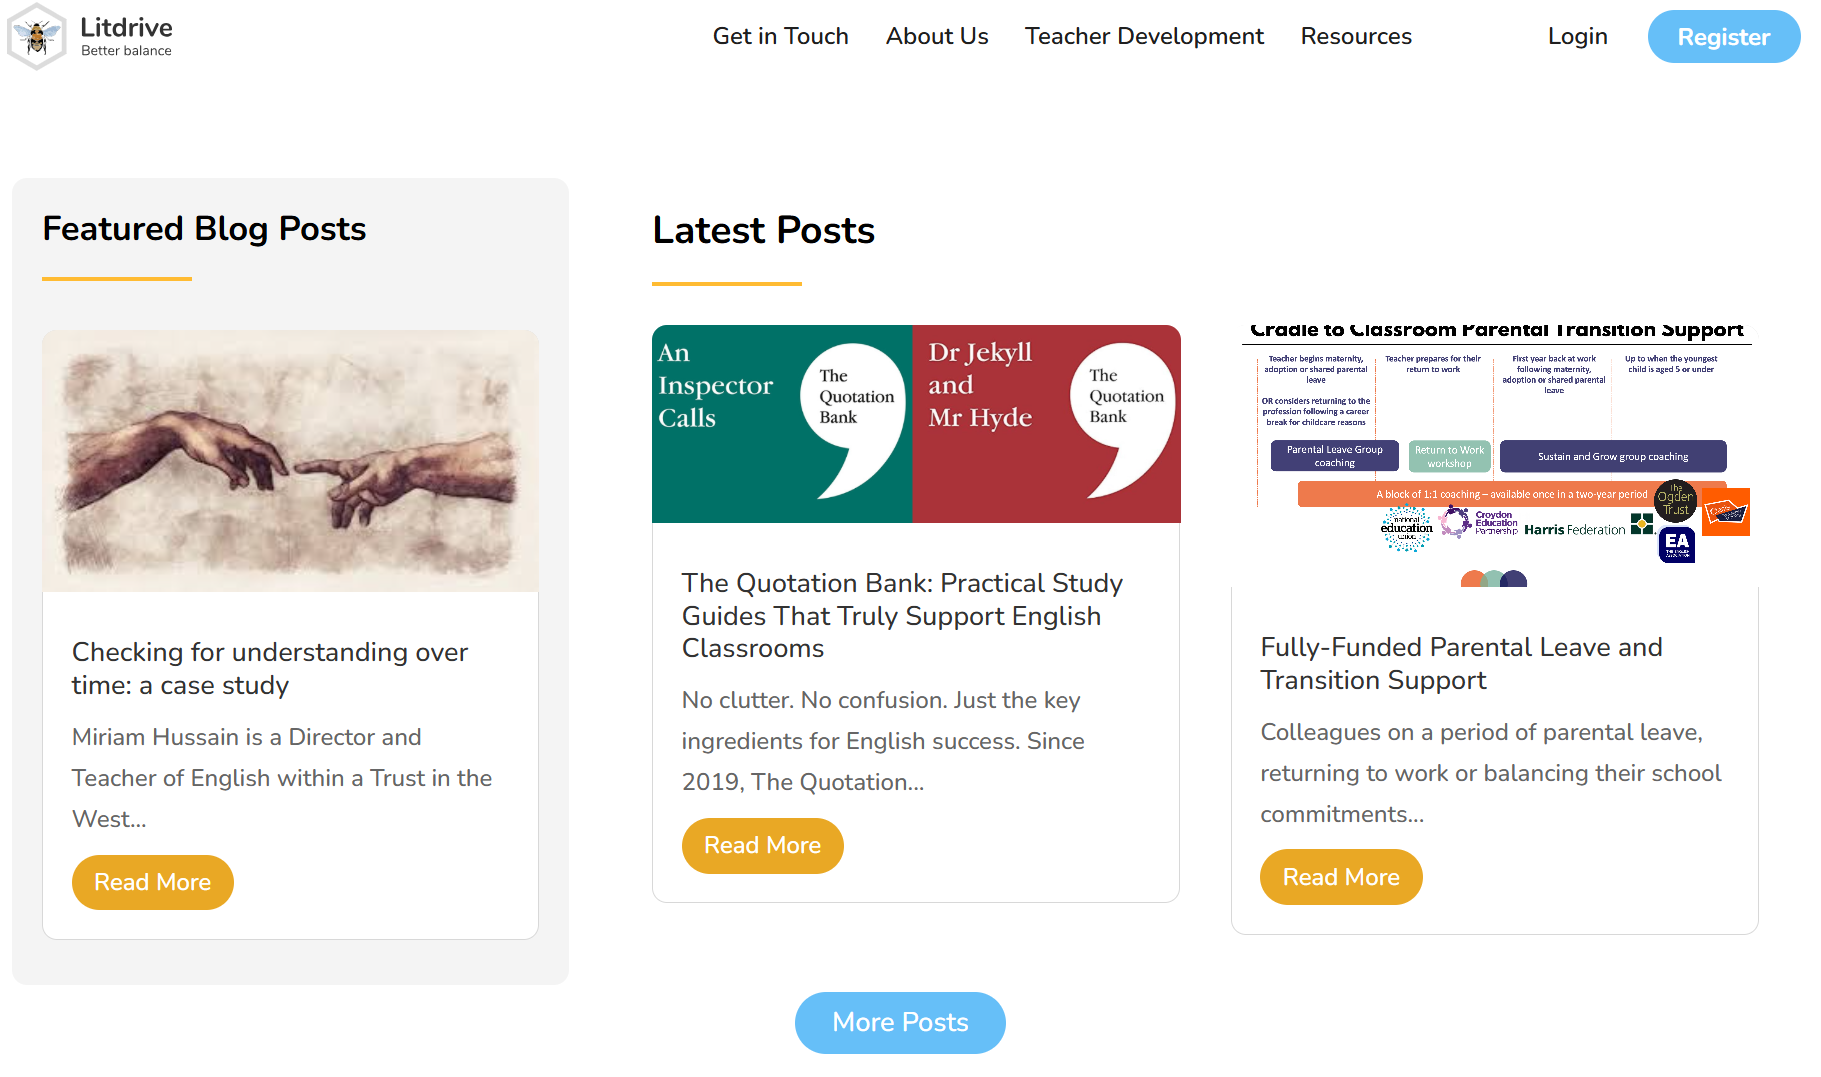Open the Teacher Development menu
The image size is (1821, 1077).
pyautogui.click(x=1143, y=37)
